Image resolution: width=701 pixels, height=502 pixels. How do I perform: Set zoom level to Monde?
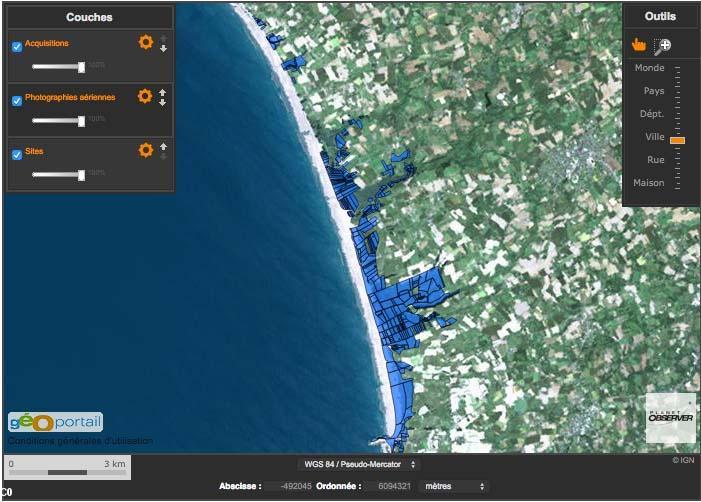tap(649, 68)
